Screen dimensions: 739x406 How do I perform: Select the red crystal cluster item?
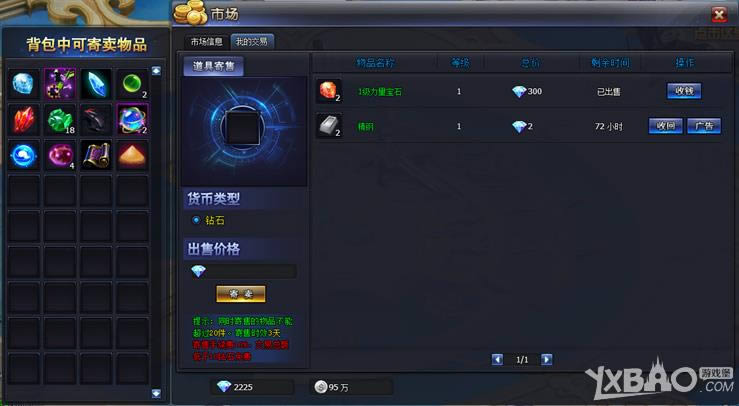point(23,120)
